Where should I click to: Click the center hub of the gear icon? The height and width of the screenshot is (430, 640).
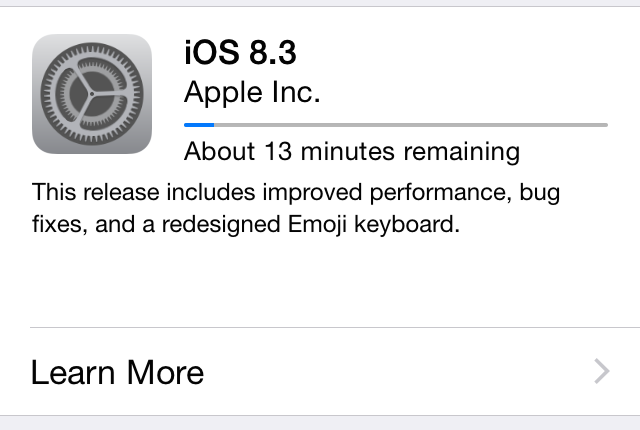point(92,94)
